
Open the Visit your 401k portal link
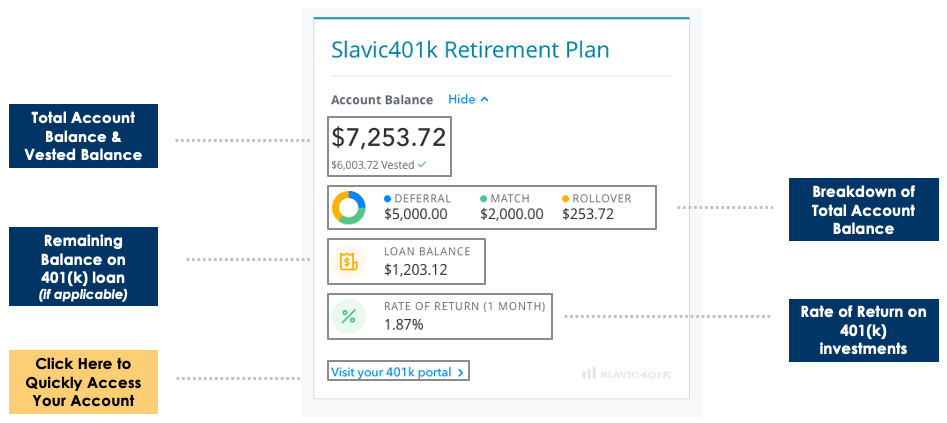tap(391, 372)
